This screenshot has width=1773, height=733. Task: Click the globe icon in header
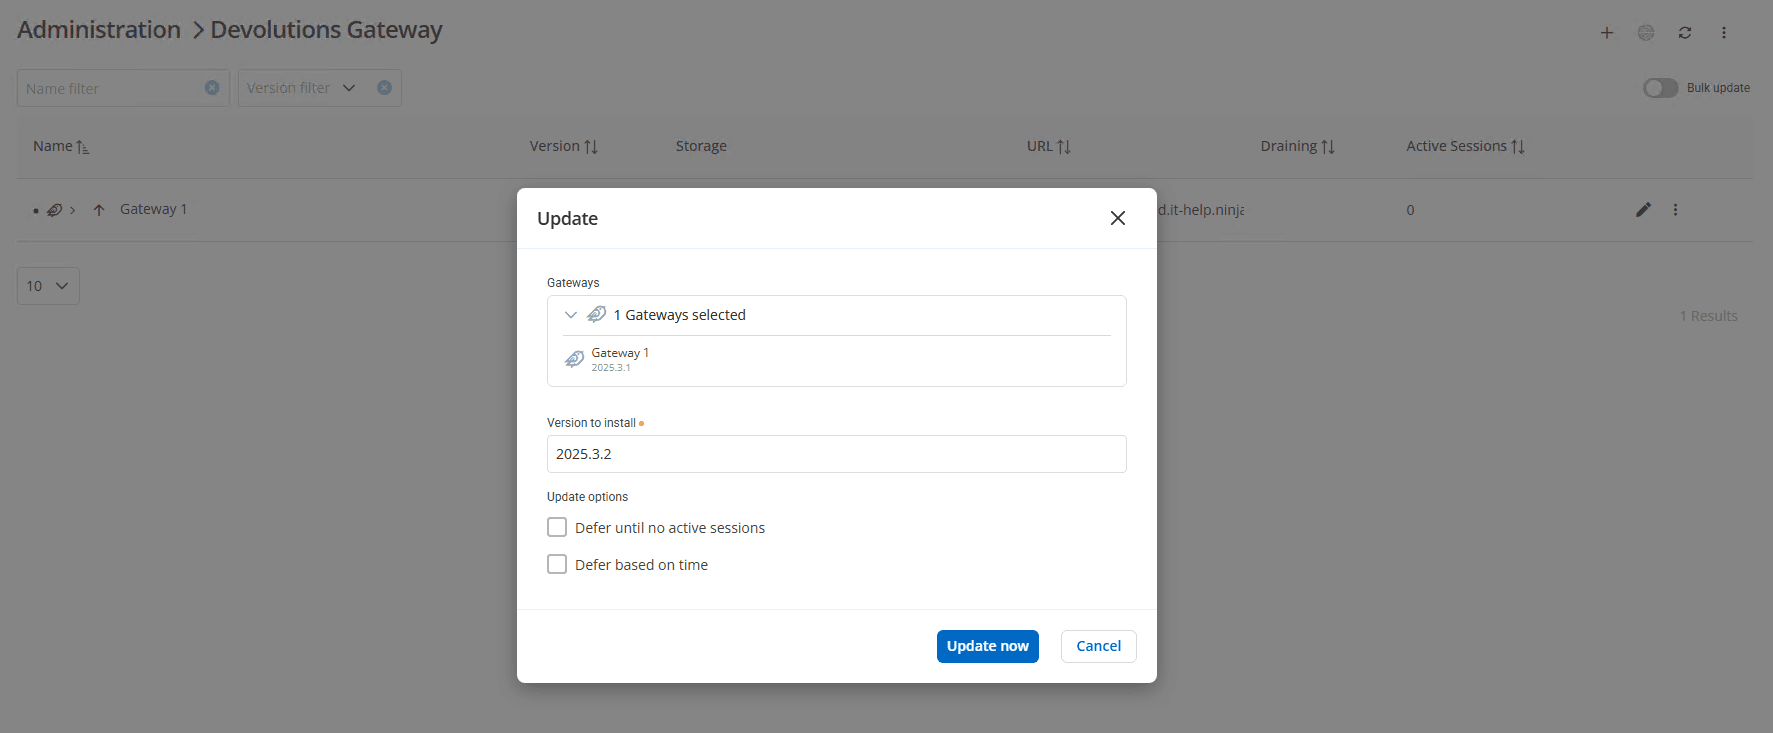click(1646, 33)
